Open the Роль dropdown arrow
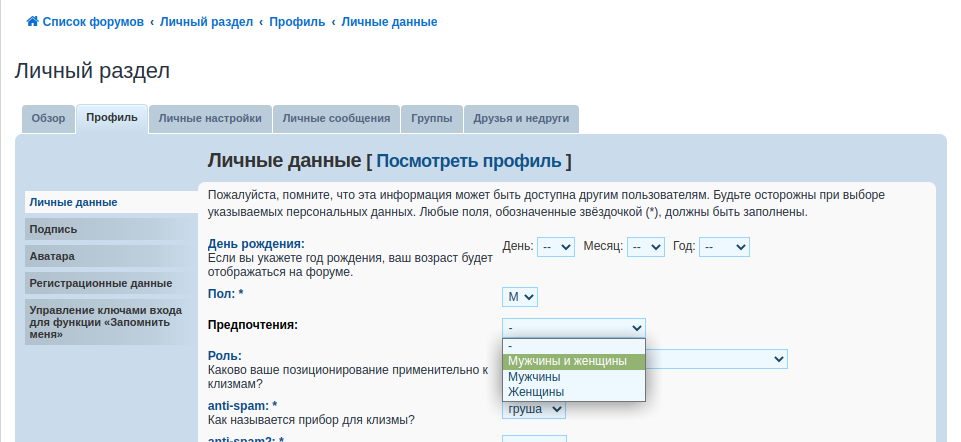Viewport: 961px width, 442px height. [x=779, y=359]
